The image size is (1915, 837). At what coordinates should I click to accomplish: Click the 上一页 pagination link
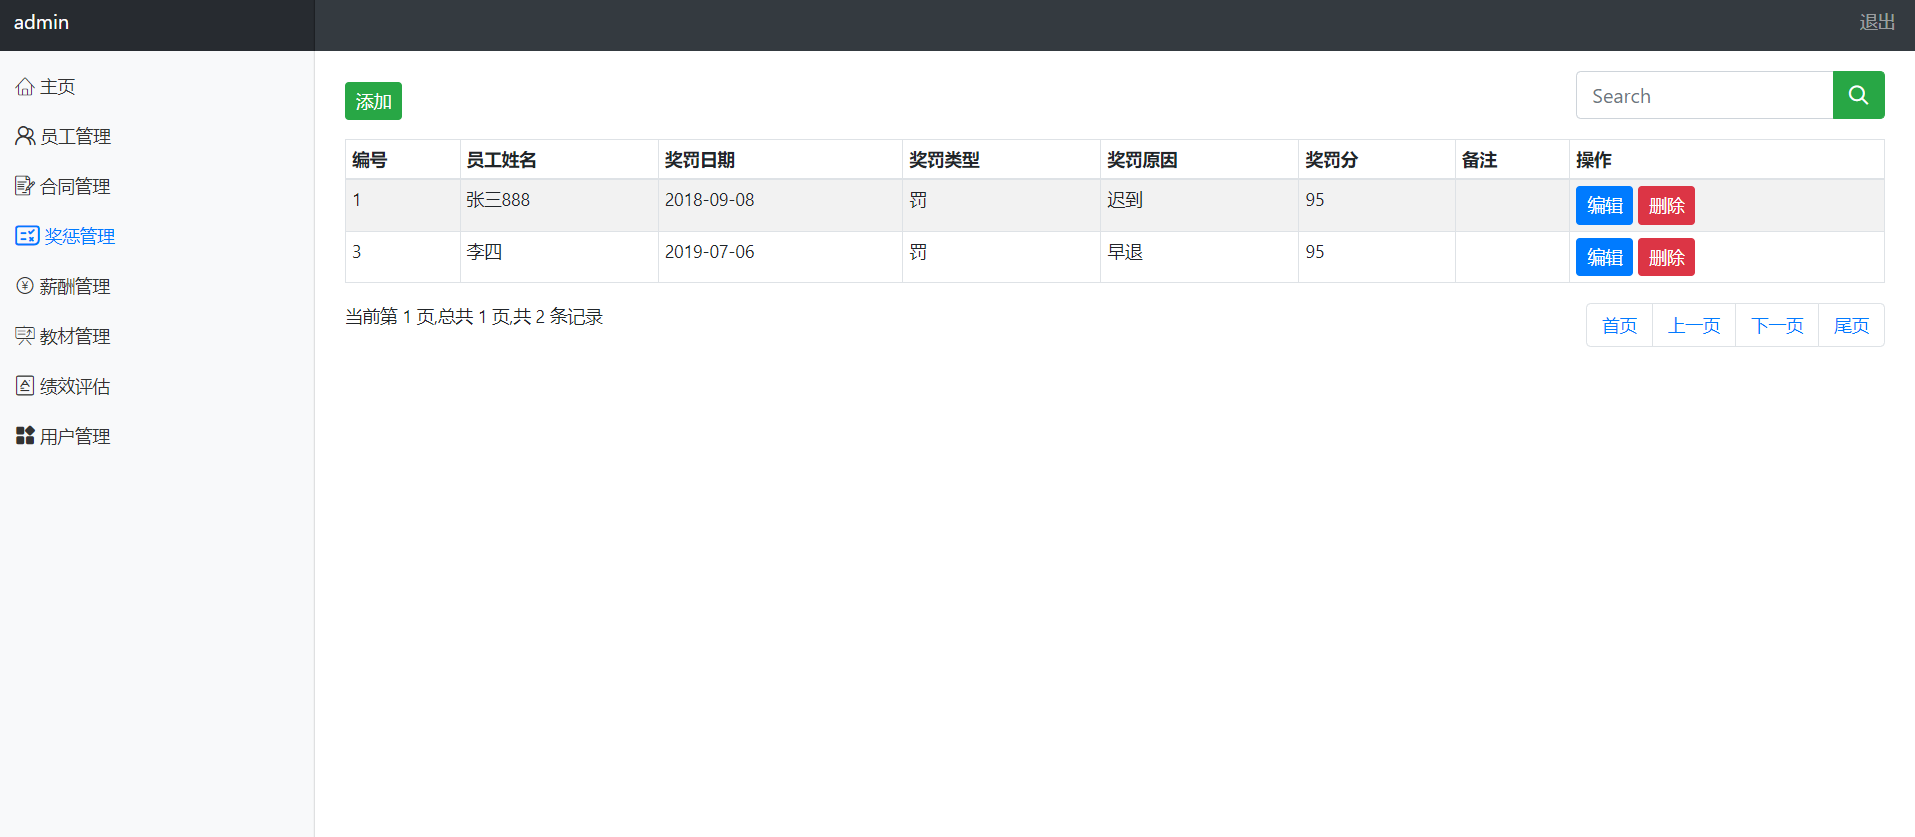click(1694, 325)
